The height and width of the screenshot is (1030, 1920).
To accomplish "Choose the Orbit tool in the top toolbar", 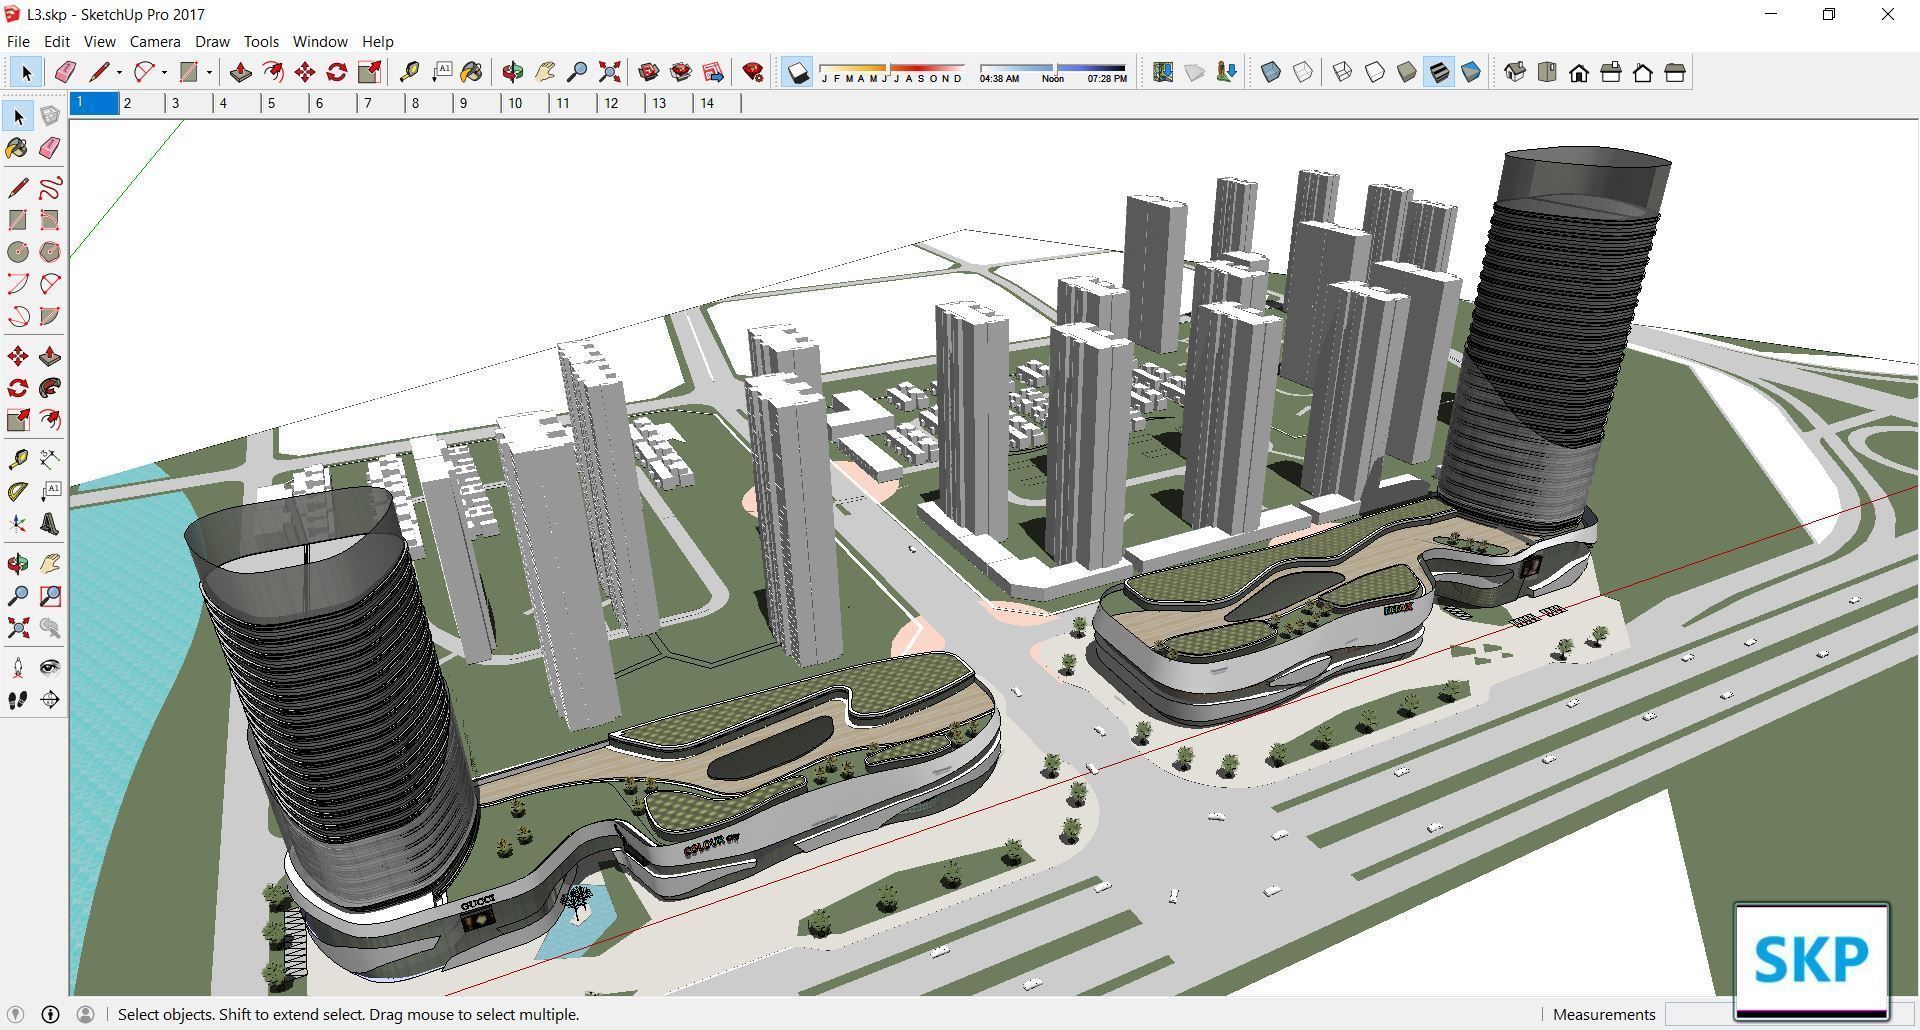I will (x=513, y=72).
